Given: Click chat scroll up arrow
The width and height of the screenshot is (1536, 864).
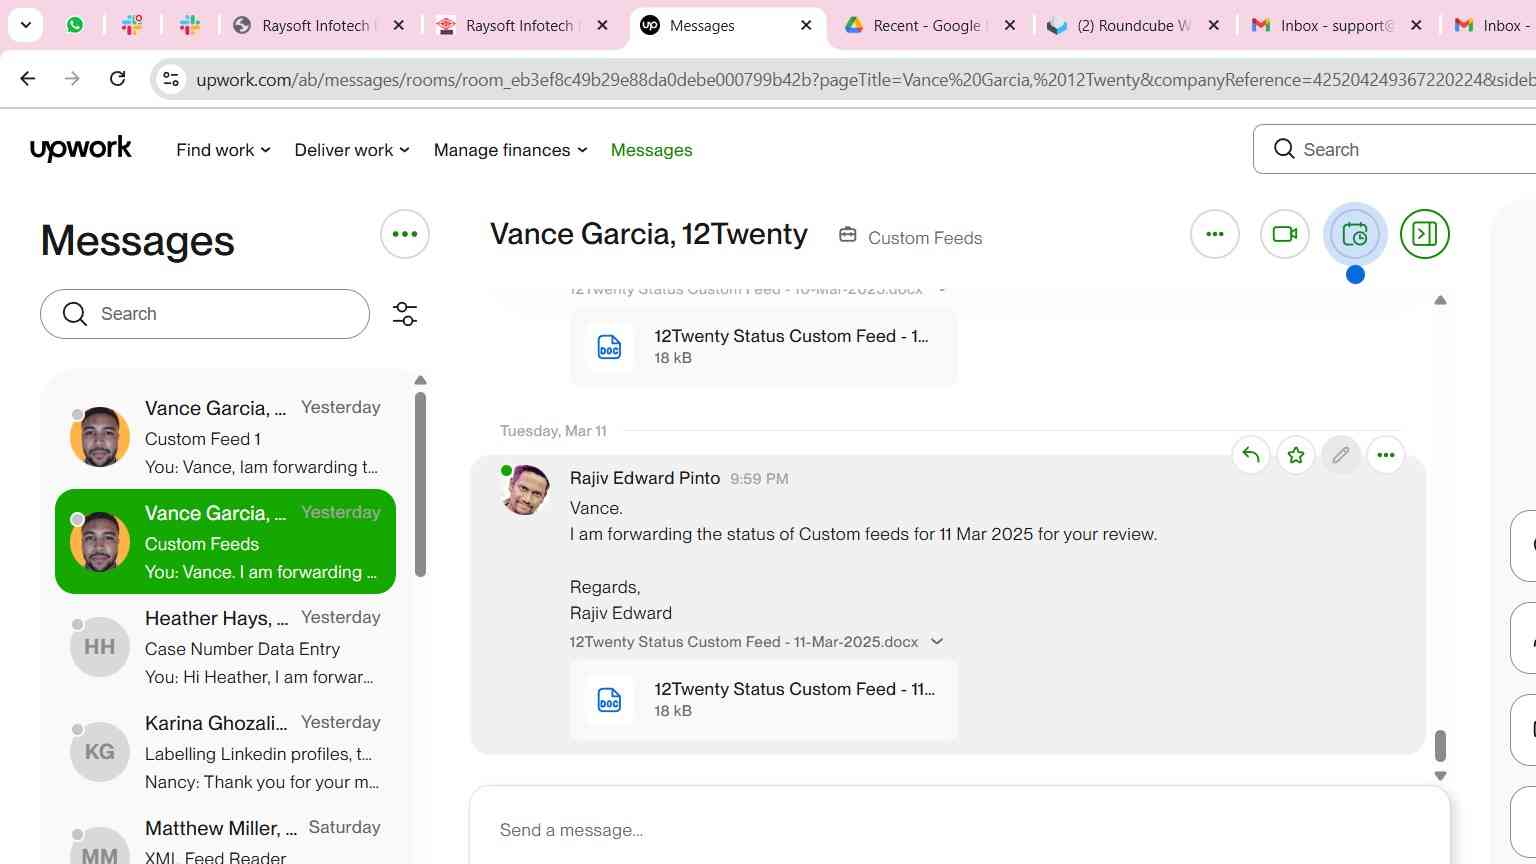Looking at the screenshot, I should tap(1440, 300).
